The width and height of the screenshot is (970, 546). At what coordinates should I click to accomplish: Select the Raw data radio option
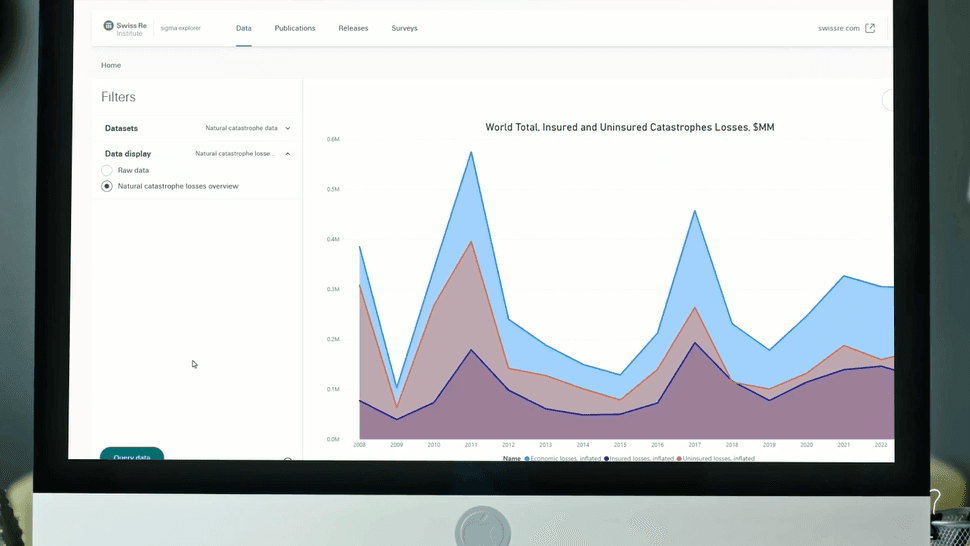tap(107, 171)
